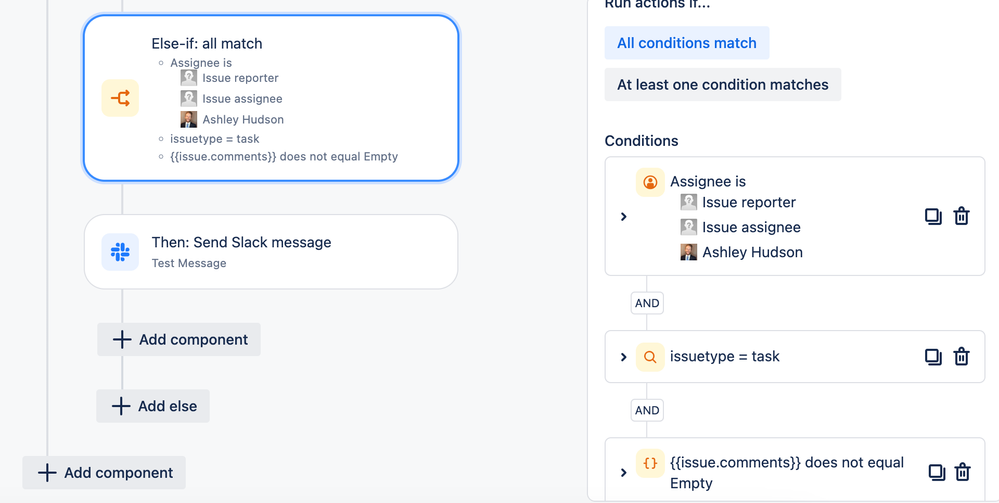Click the magnifier icon beside issuetype = task
The height and width of the screenshot is (503, 999).
click(x=650, y=357)
